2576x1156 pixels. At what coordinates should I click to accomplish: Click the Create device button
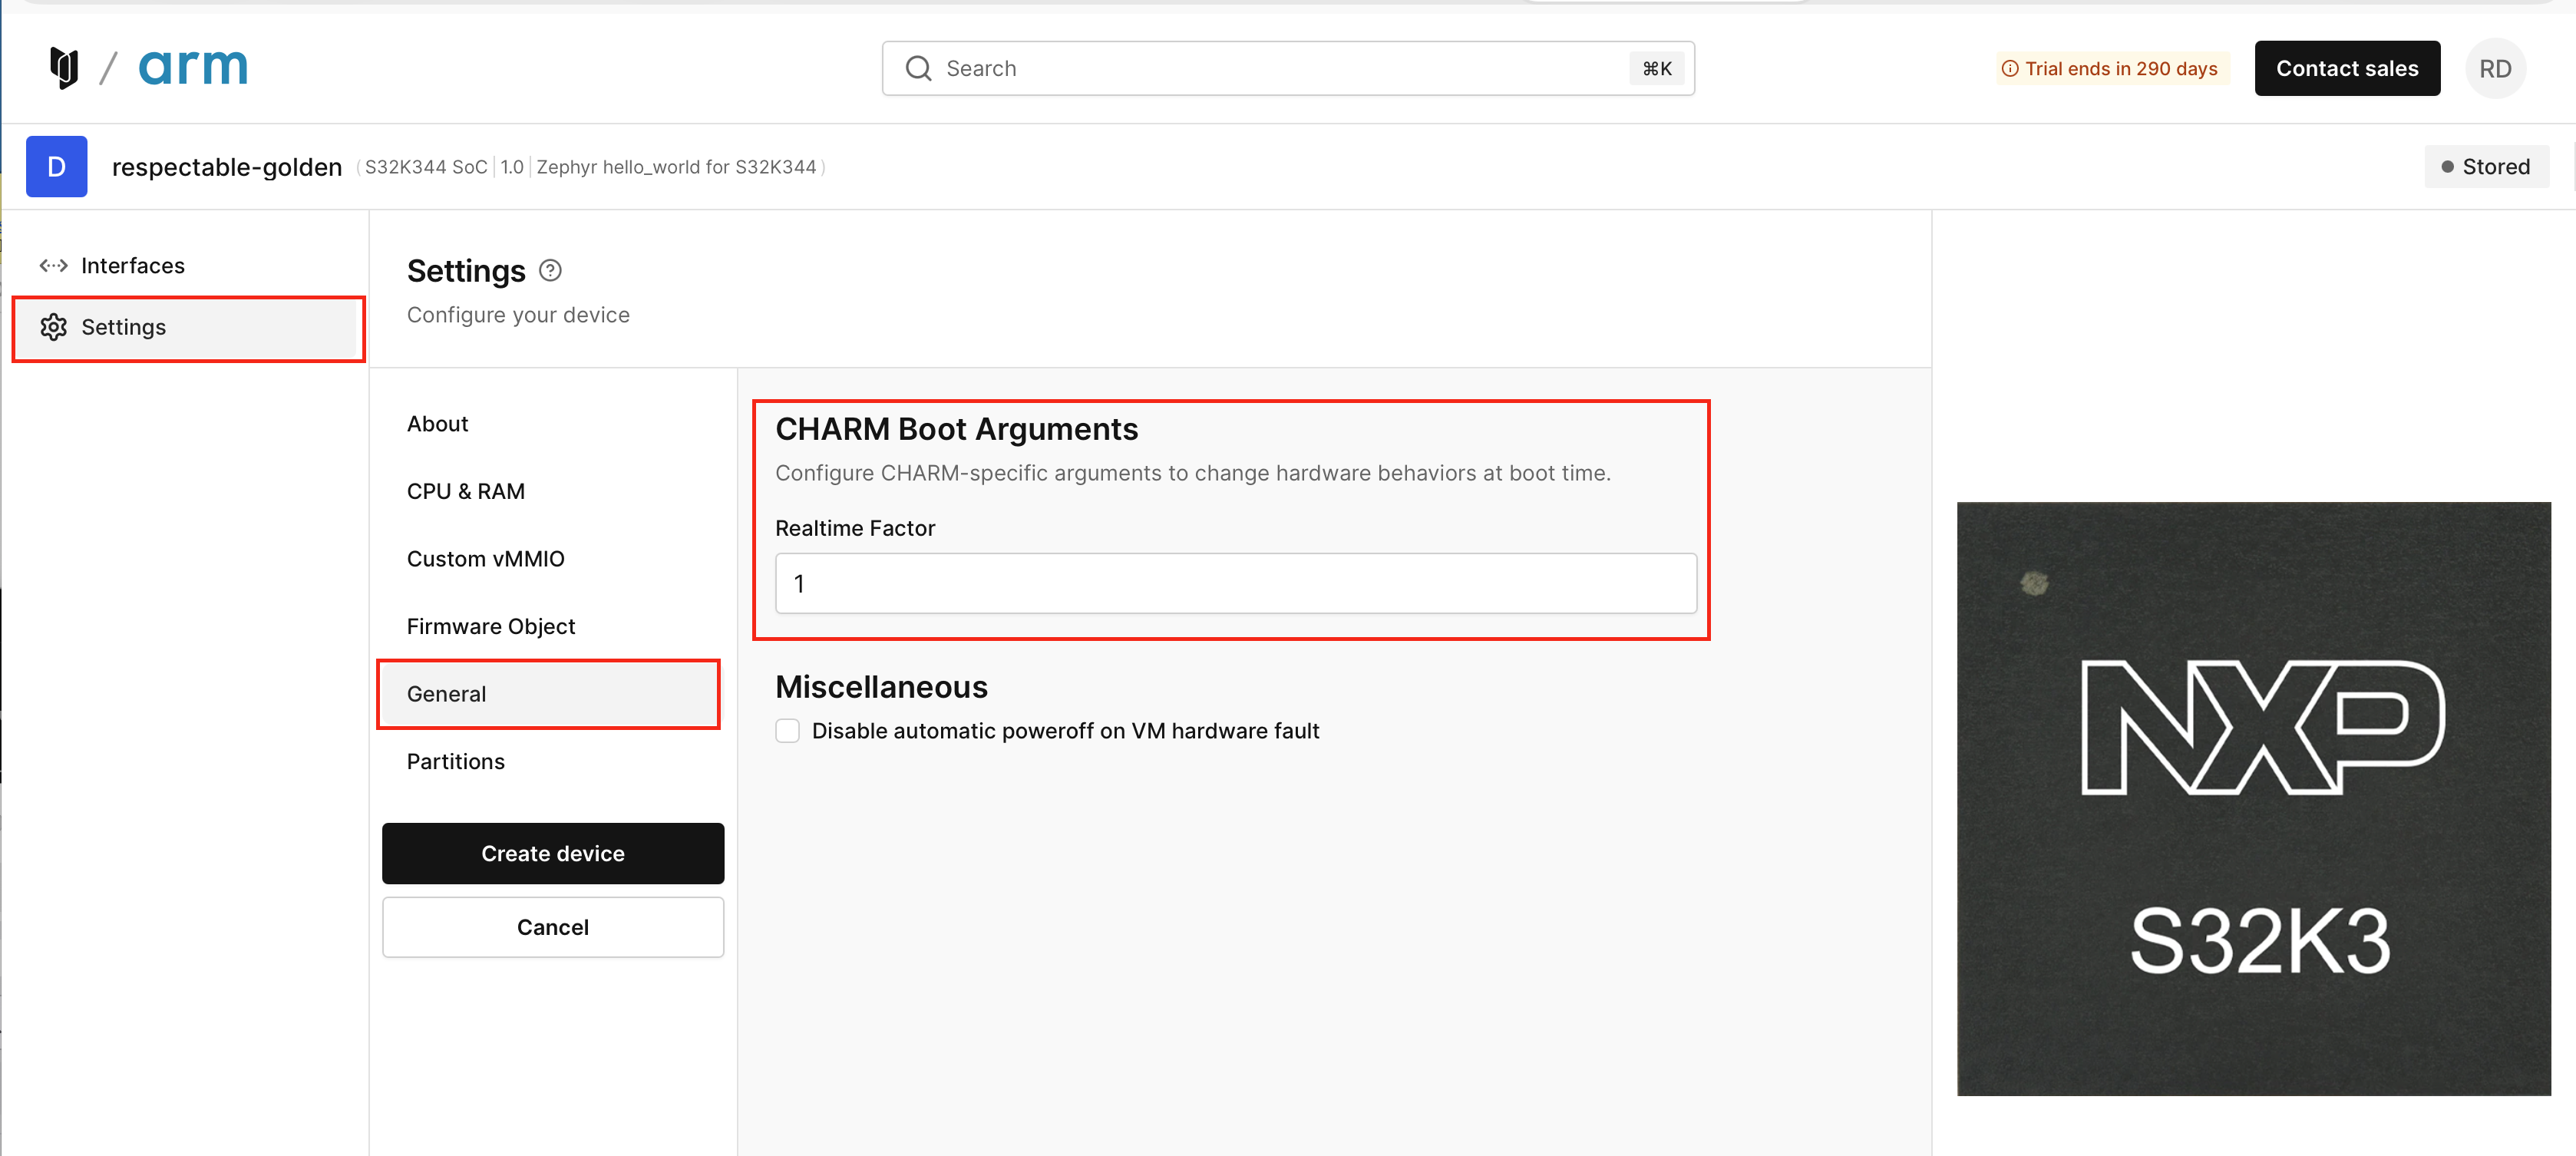(553, 853)
